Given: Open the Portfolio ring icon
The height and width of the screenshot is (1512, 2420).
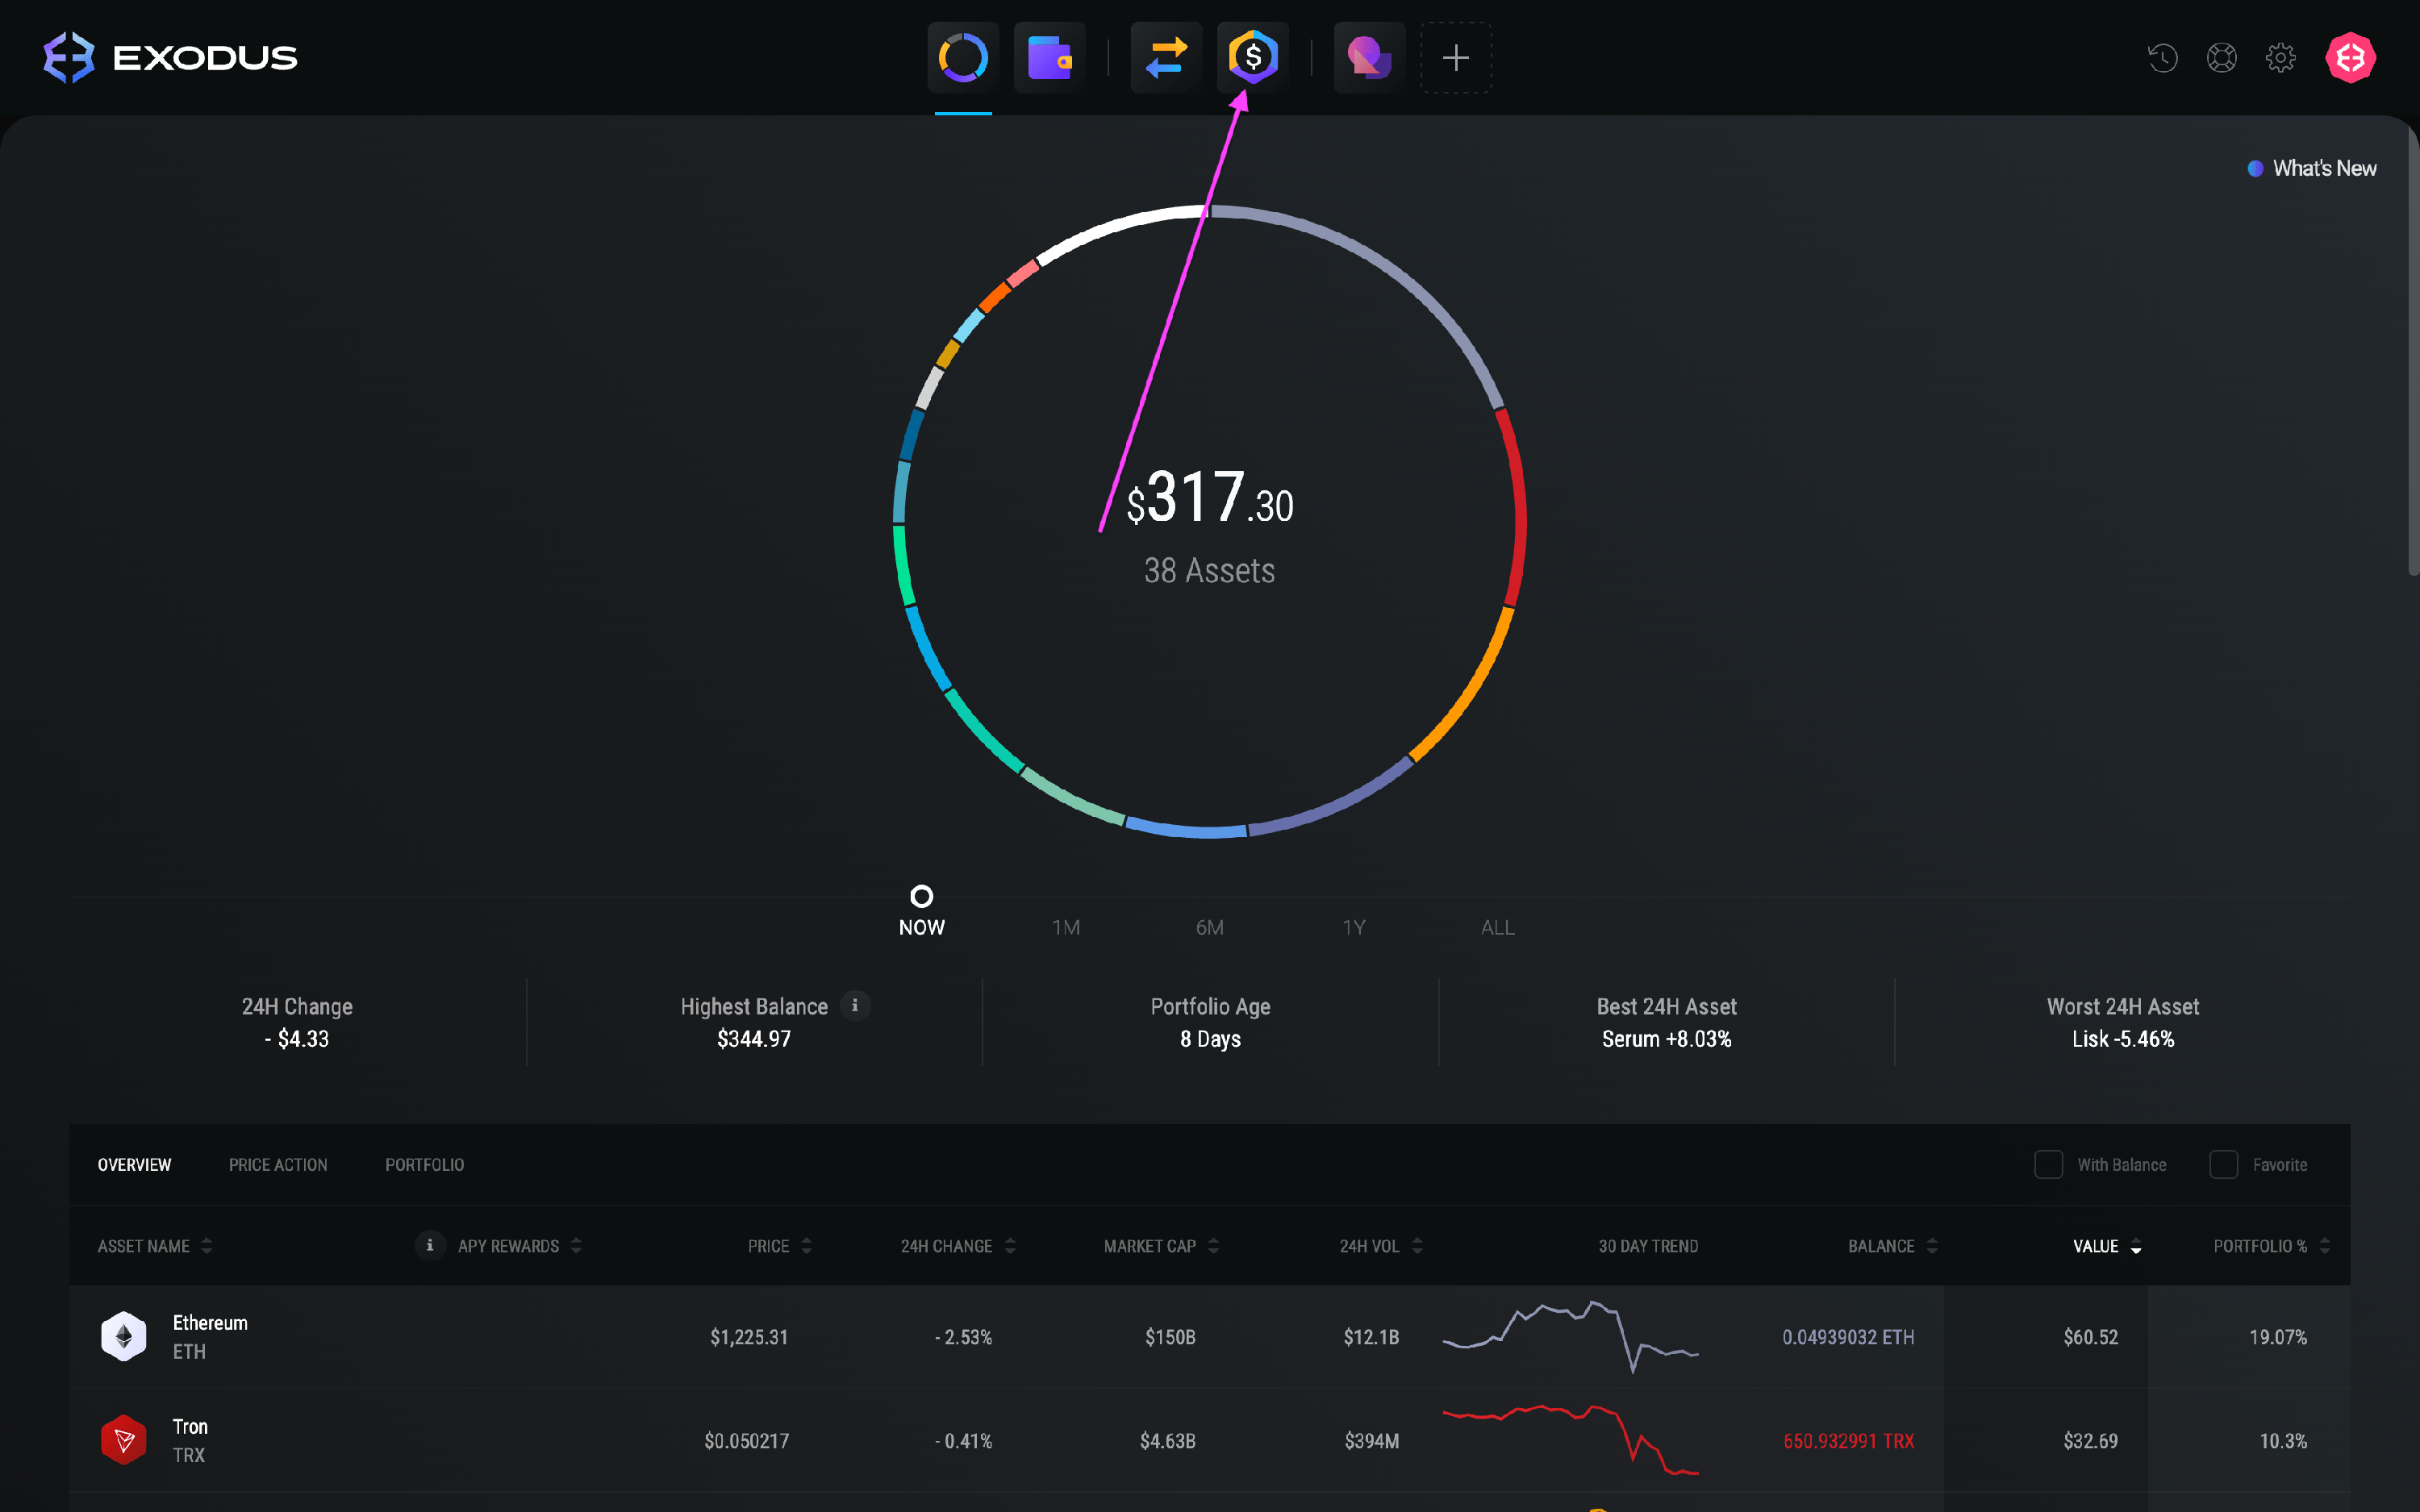Looking at the screenshot, I should point(962,57).
